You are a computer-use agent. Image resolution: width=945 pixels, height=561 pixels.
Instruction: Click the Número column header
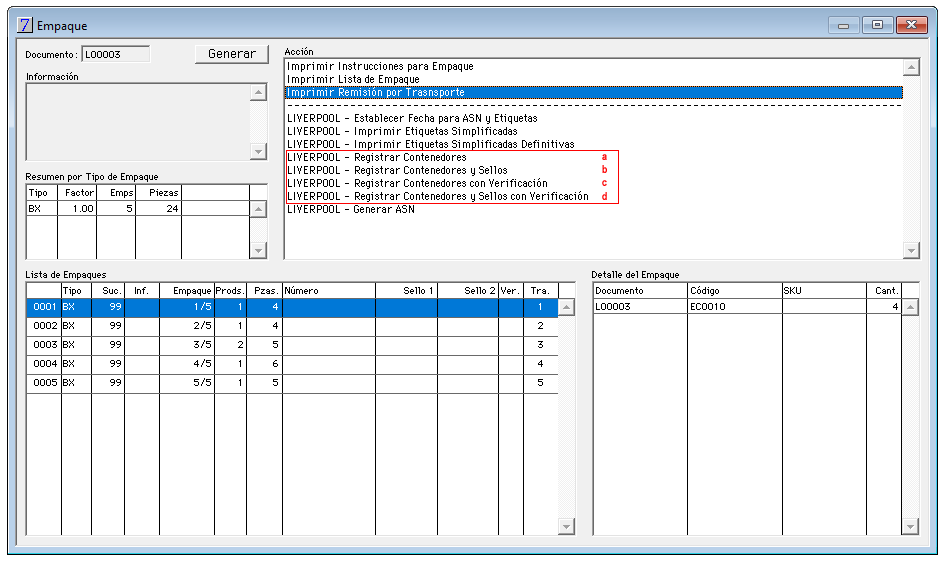328,290
